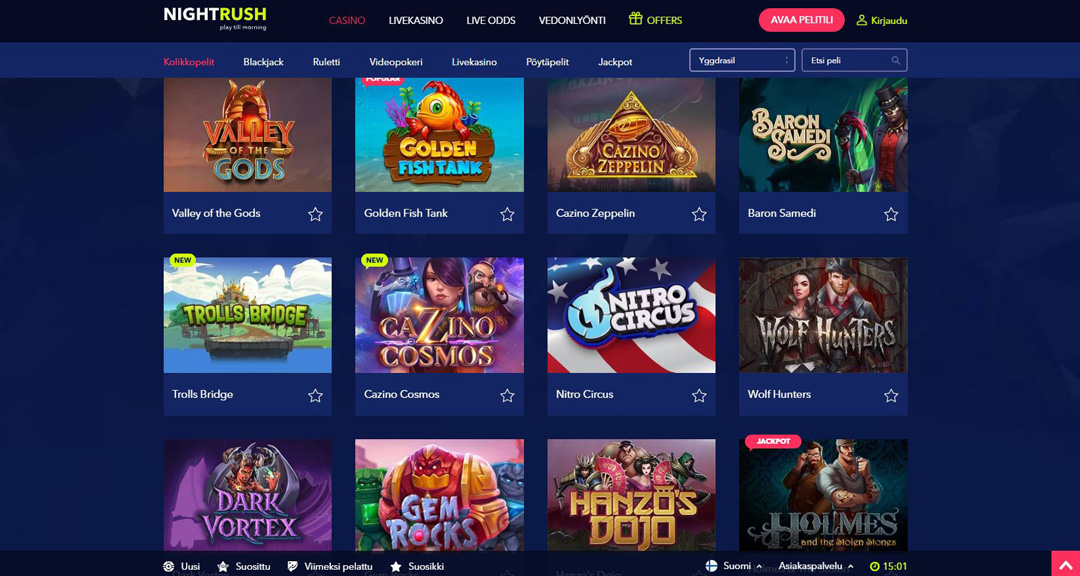
Task: Click the Avaa pelitili button
Action: 801,20
